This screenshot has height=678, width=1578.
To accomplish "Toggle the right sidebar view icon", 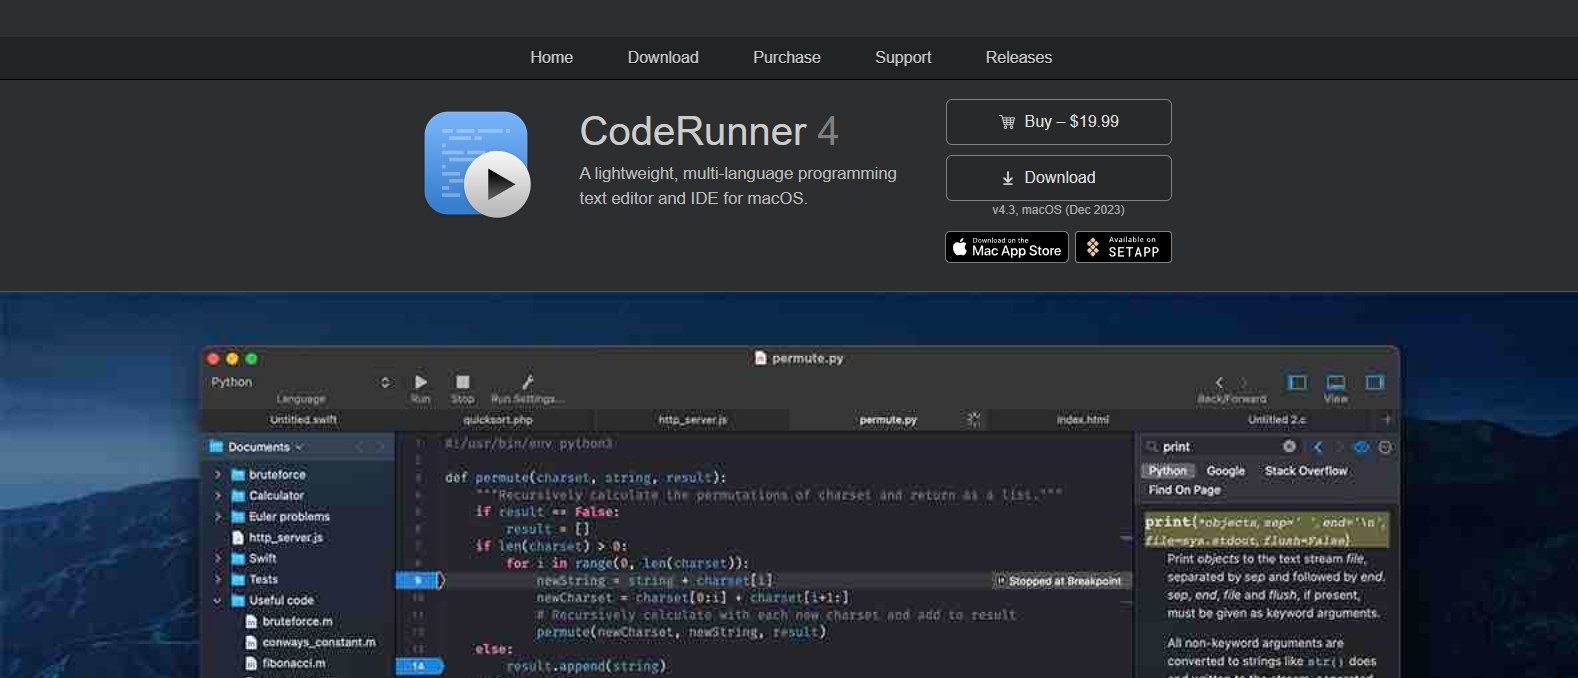I will (1375, 382).
